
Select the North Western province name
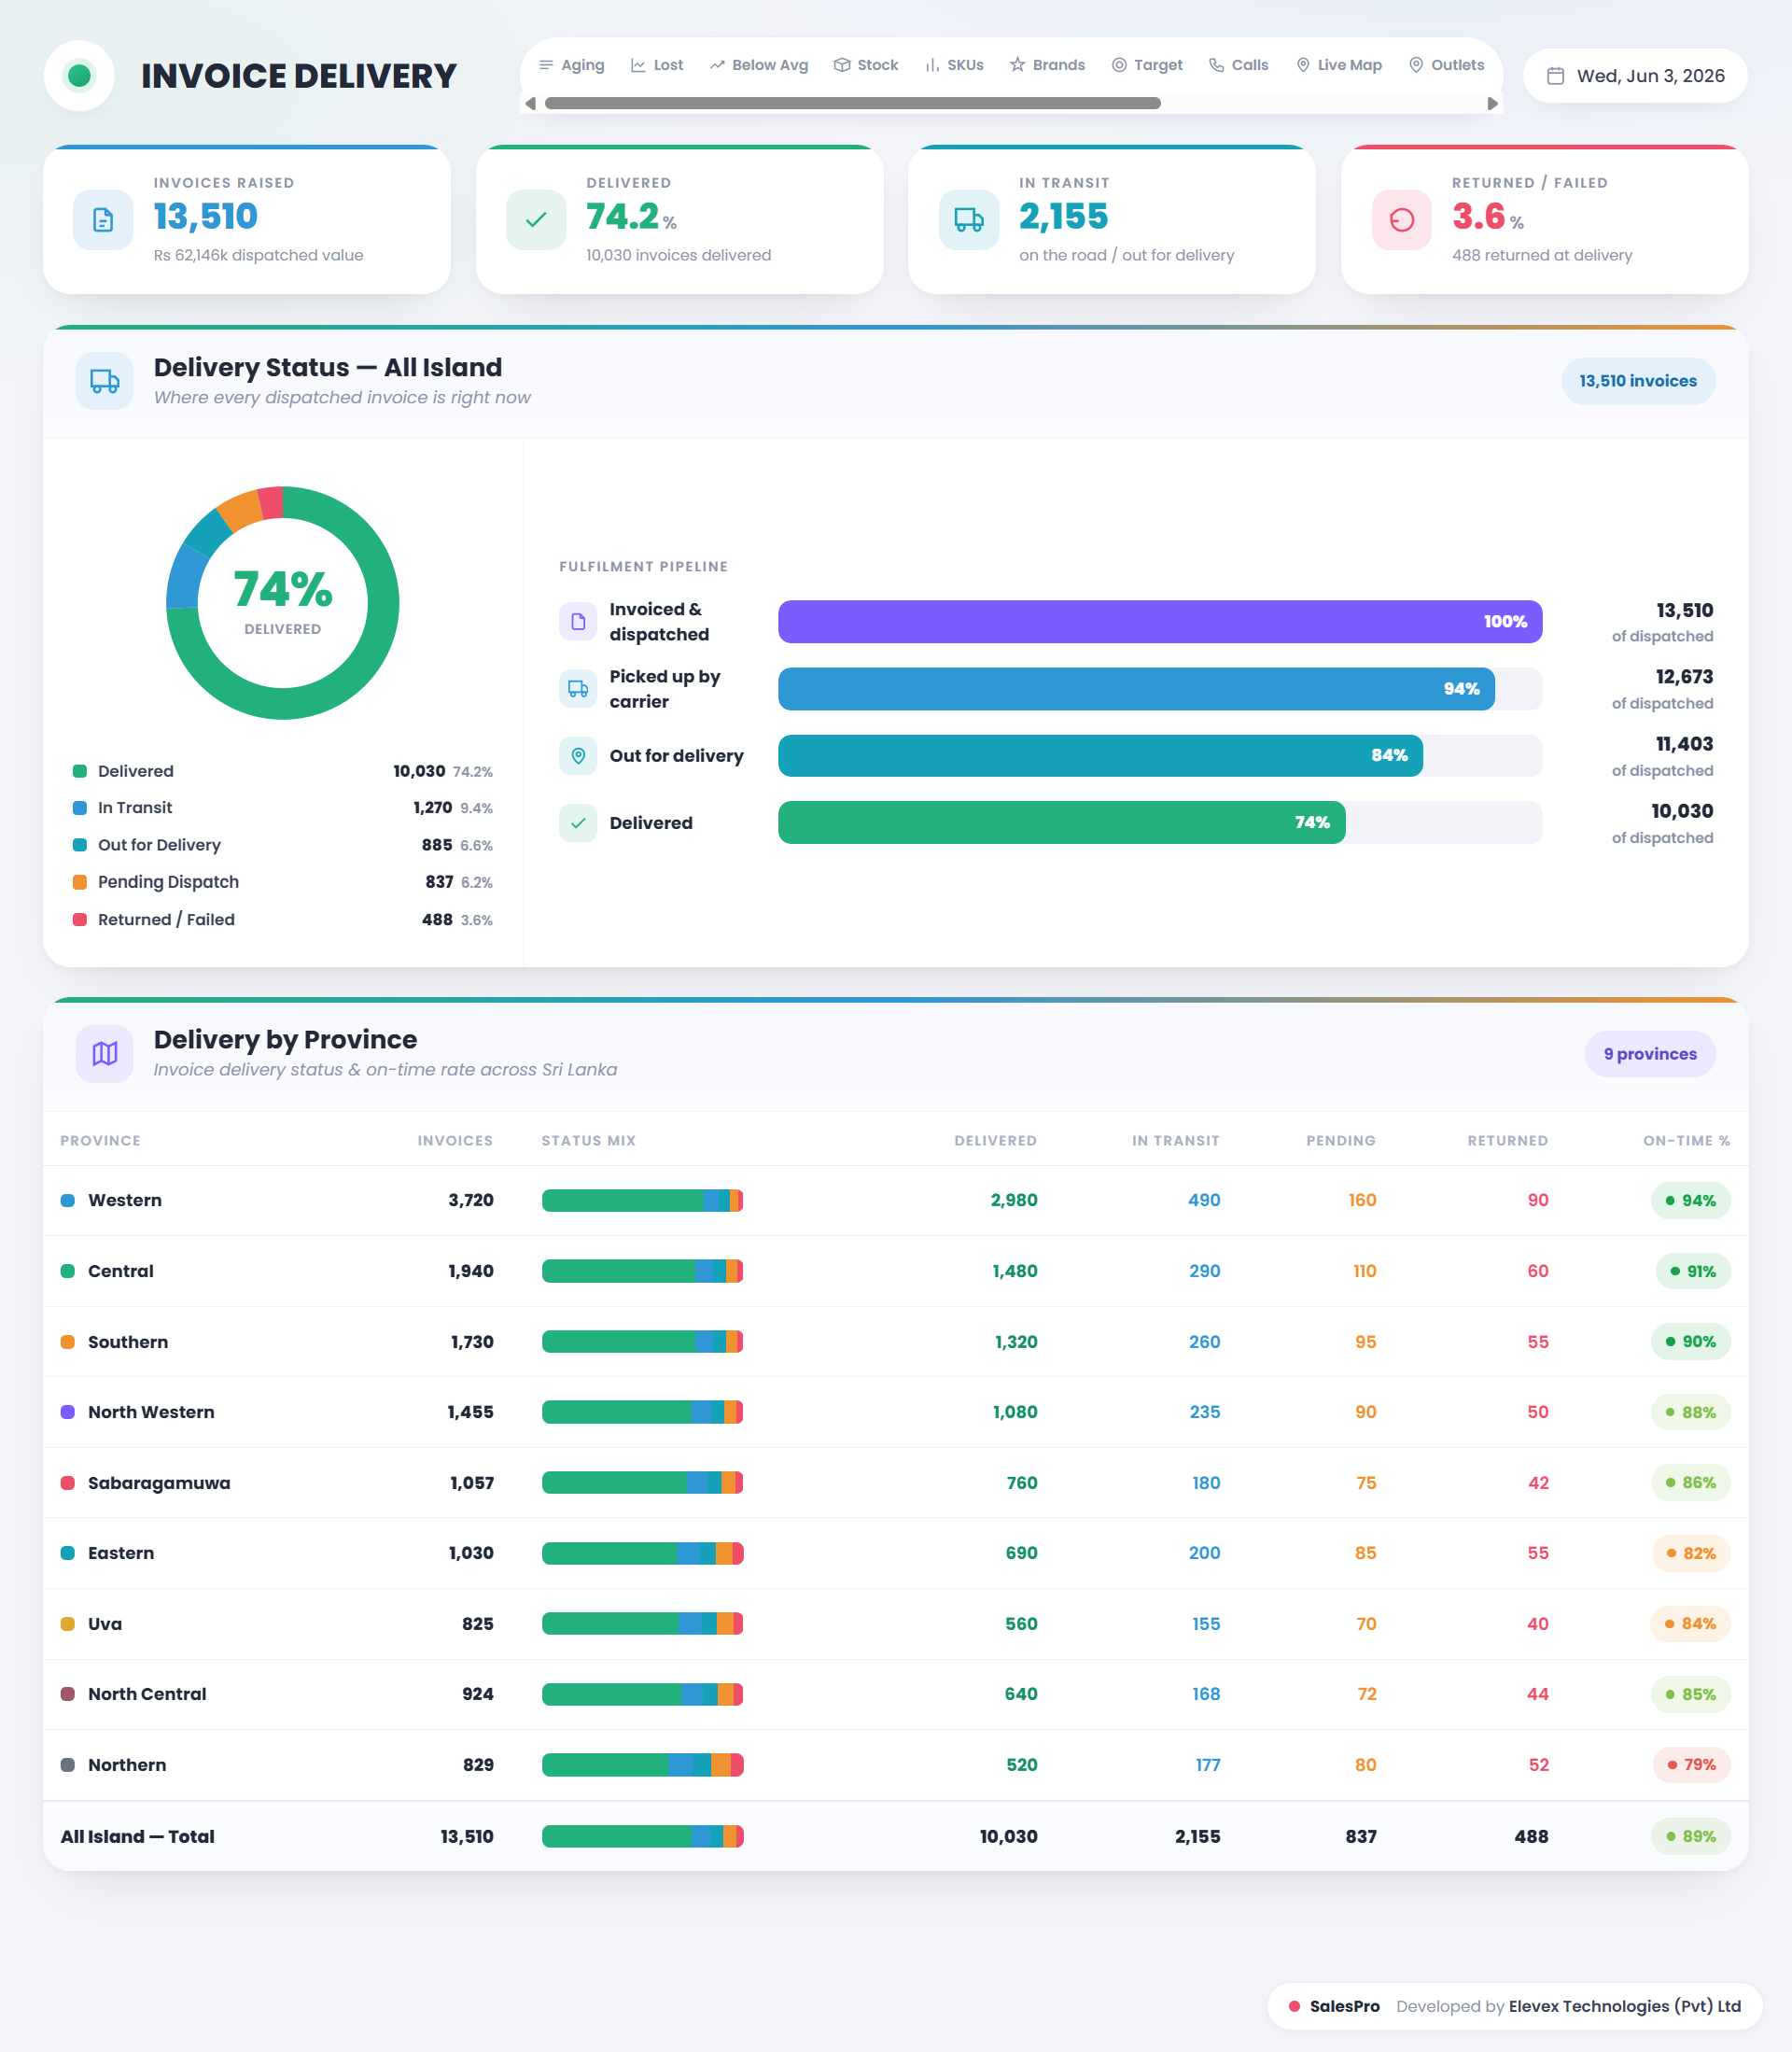pos(151,1412)
